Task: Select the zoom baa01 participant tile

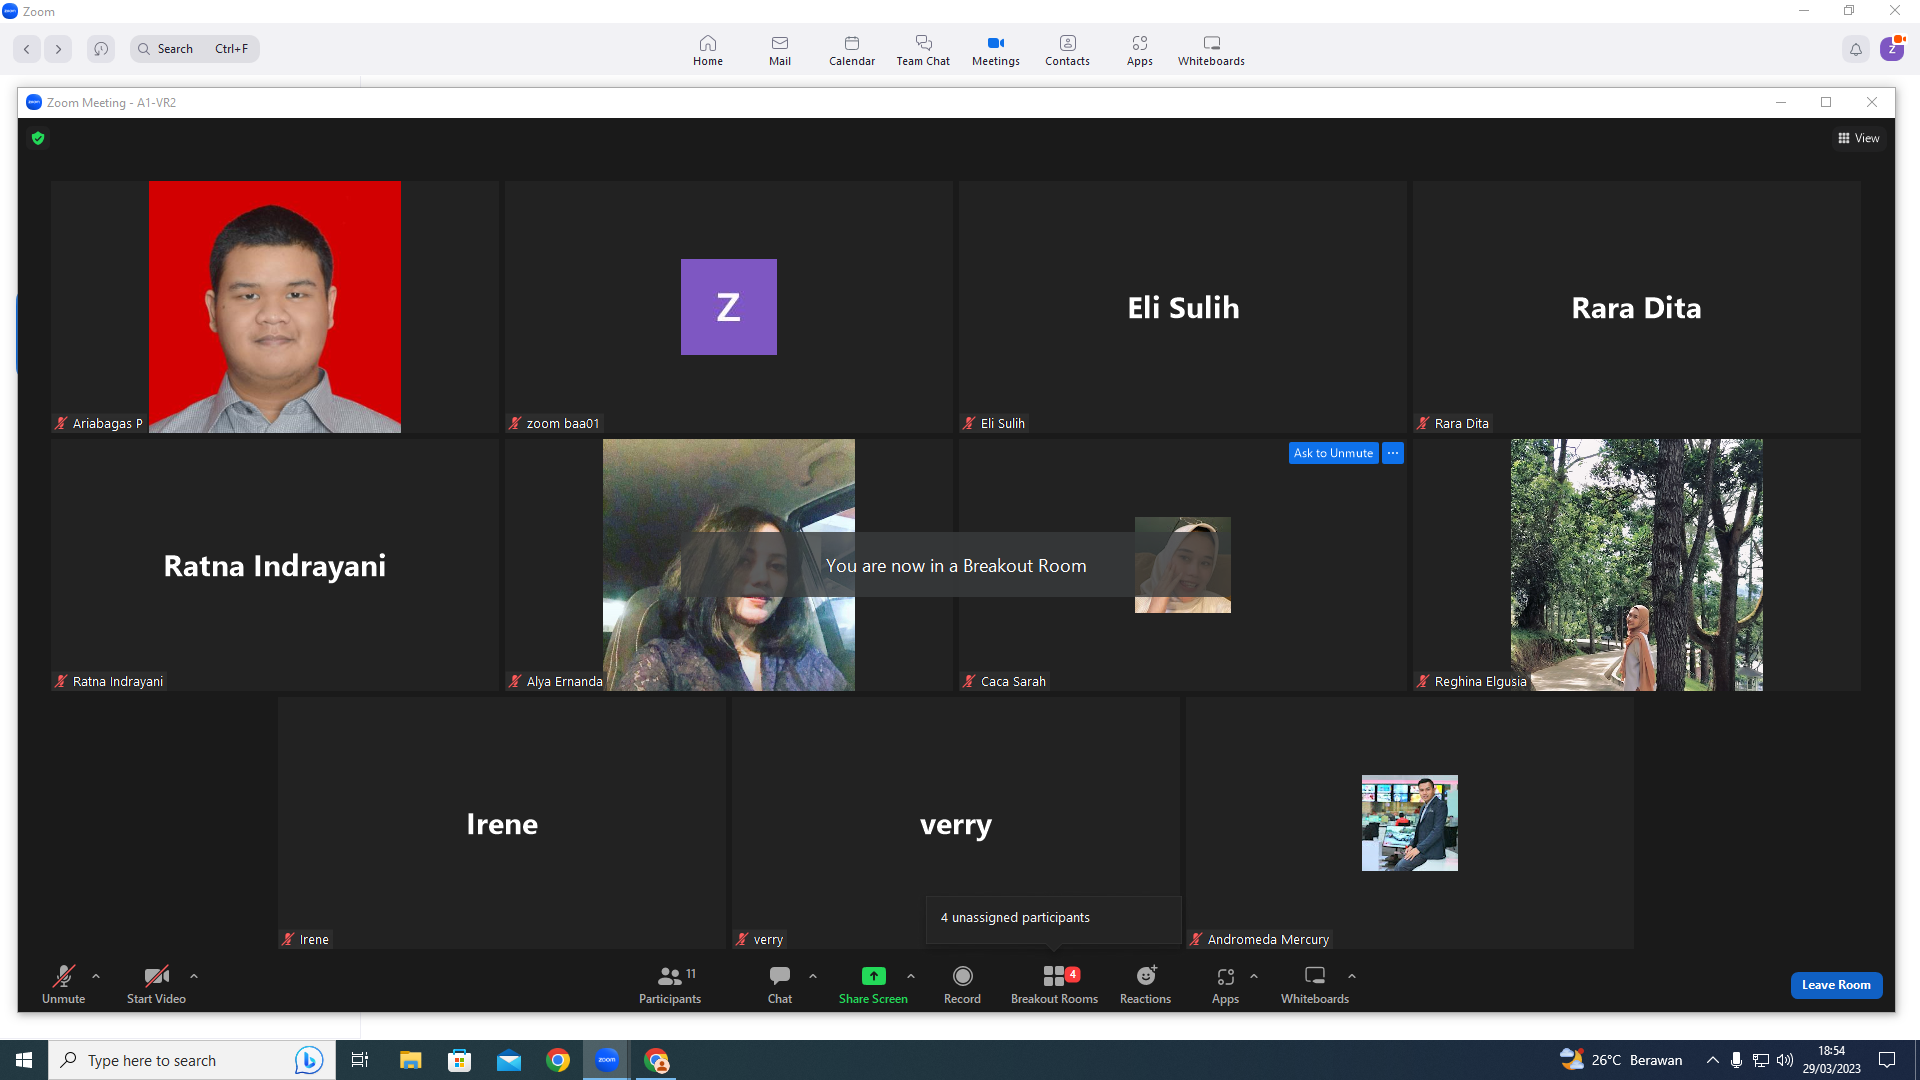Action: (729, 307)
